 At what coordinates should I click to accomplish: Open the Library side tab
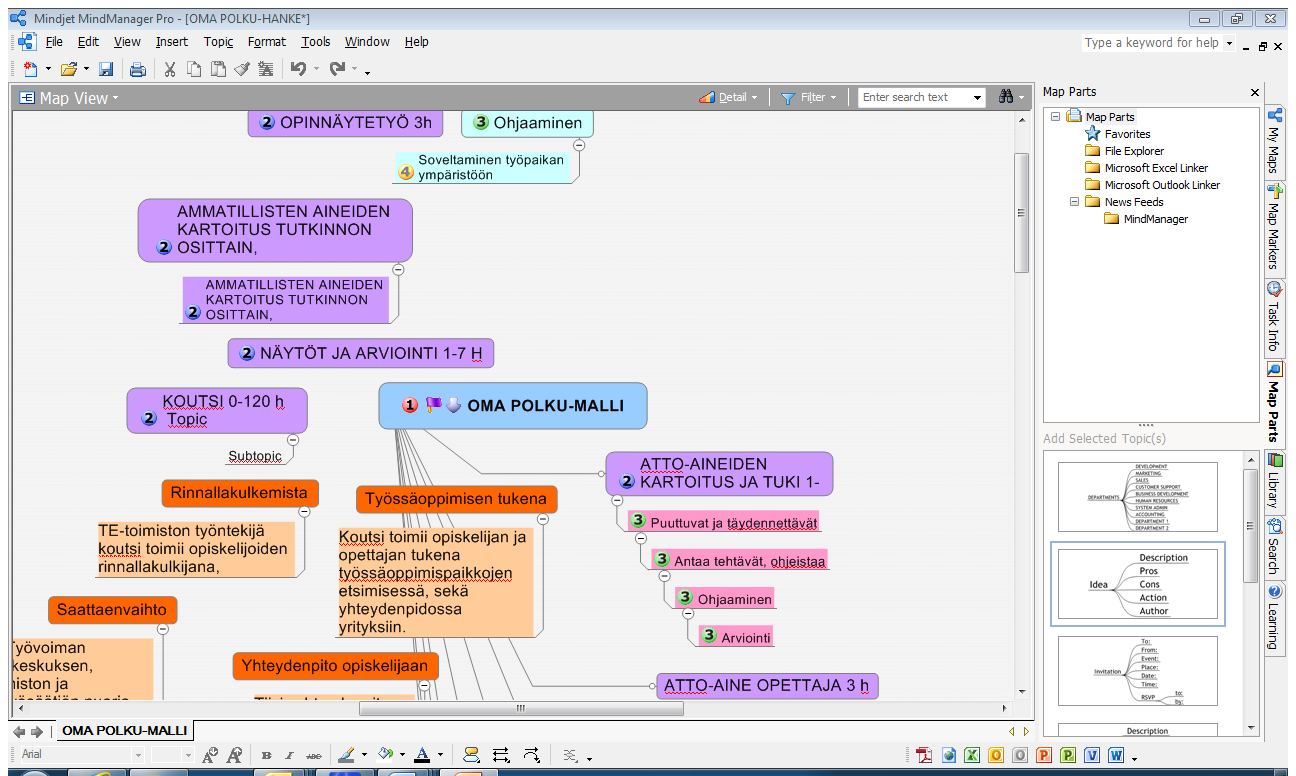tap(1274, 481)
